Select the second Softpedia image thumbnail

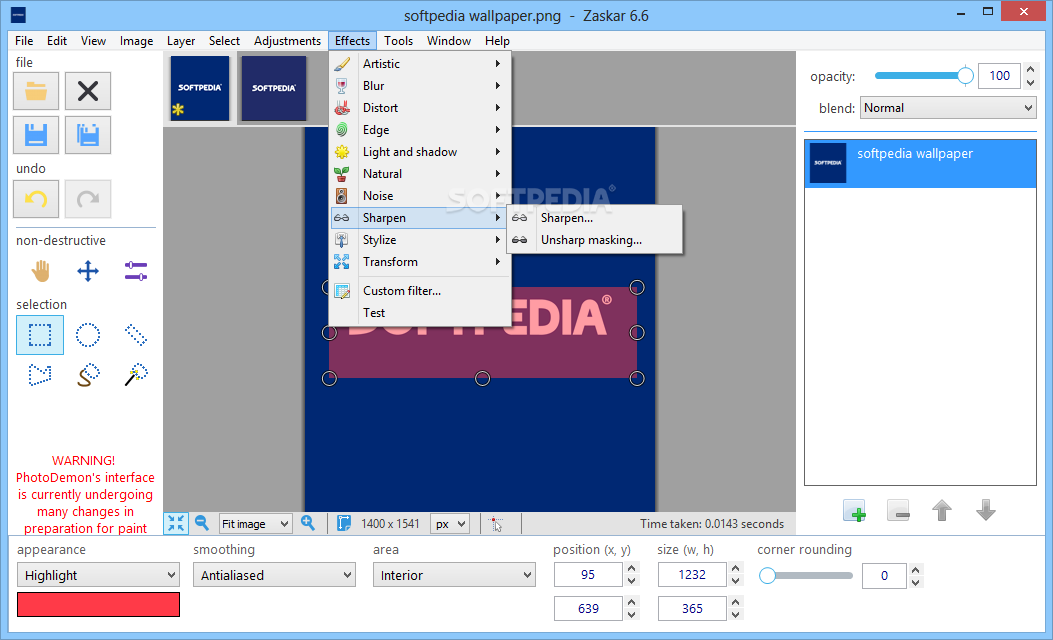(273, 88)
